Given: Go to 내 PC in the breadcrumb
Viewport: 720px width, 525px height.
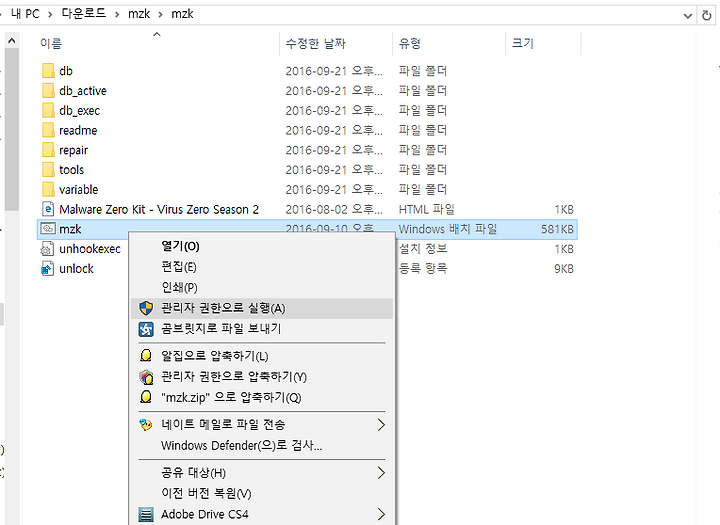Looking at the screenshot, I should tap(25, 14).
